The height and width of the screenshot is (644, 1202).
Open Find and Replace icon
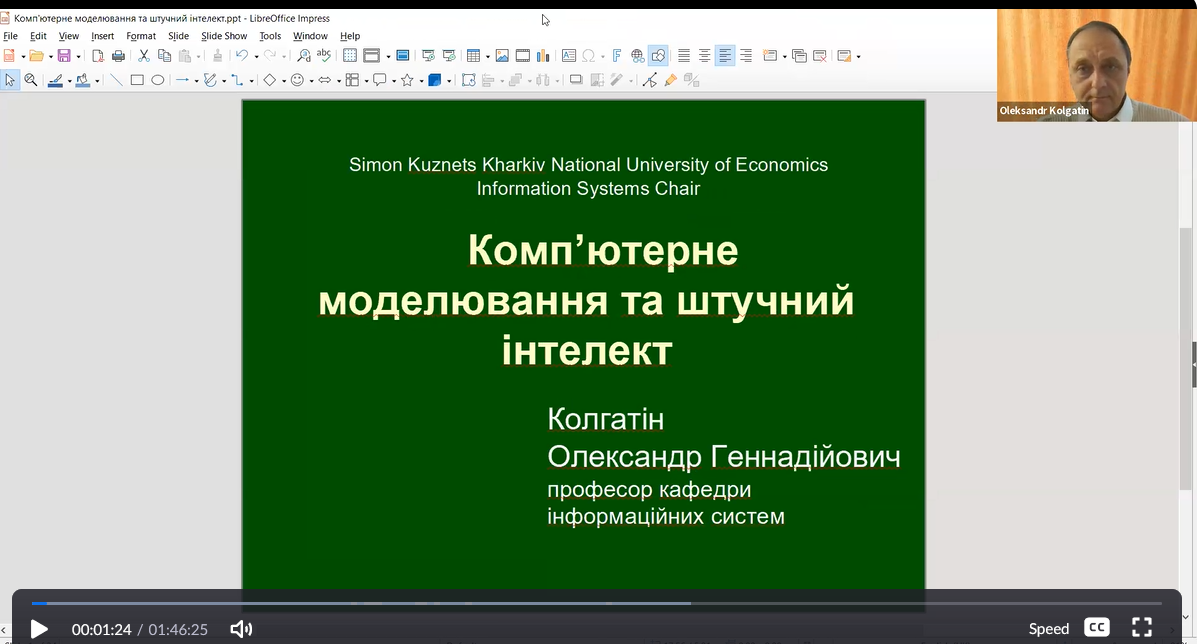coord(304,56)
